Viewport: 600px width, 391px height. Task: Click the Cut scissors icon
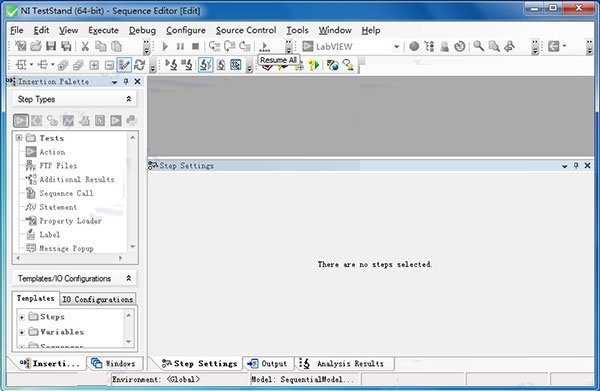[x=85, y=46]
